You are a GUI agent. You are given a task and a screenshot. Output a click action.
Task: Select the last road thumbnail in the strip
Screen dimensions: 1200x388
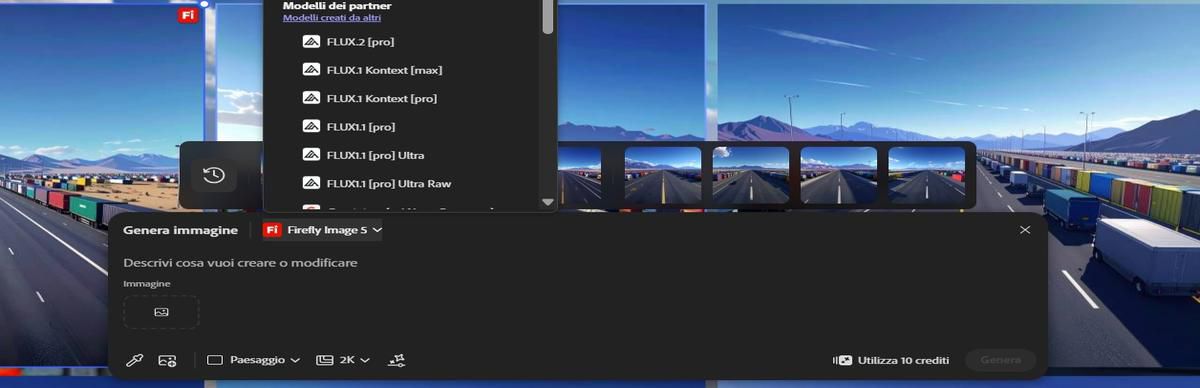click(x=927, y=175)
